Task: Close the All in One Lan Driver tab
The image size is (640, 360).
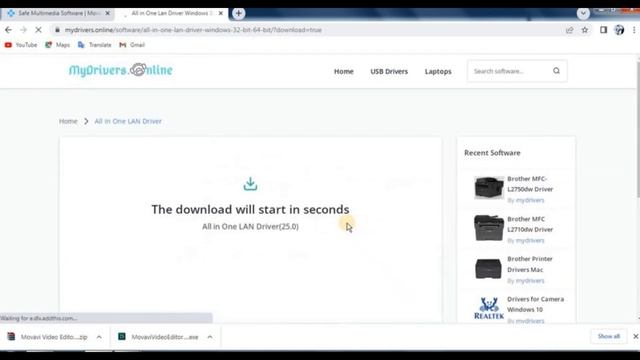Action: click(221, 13)
